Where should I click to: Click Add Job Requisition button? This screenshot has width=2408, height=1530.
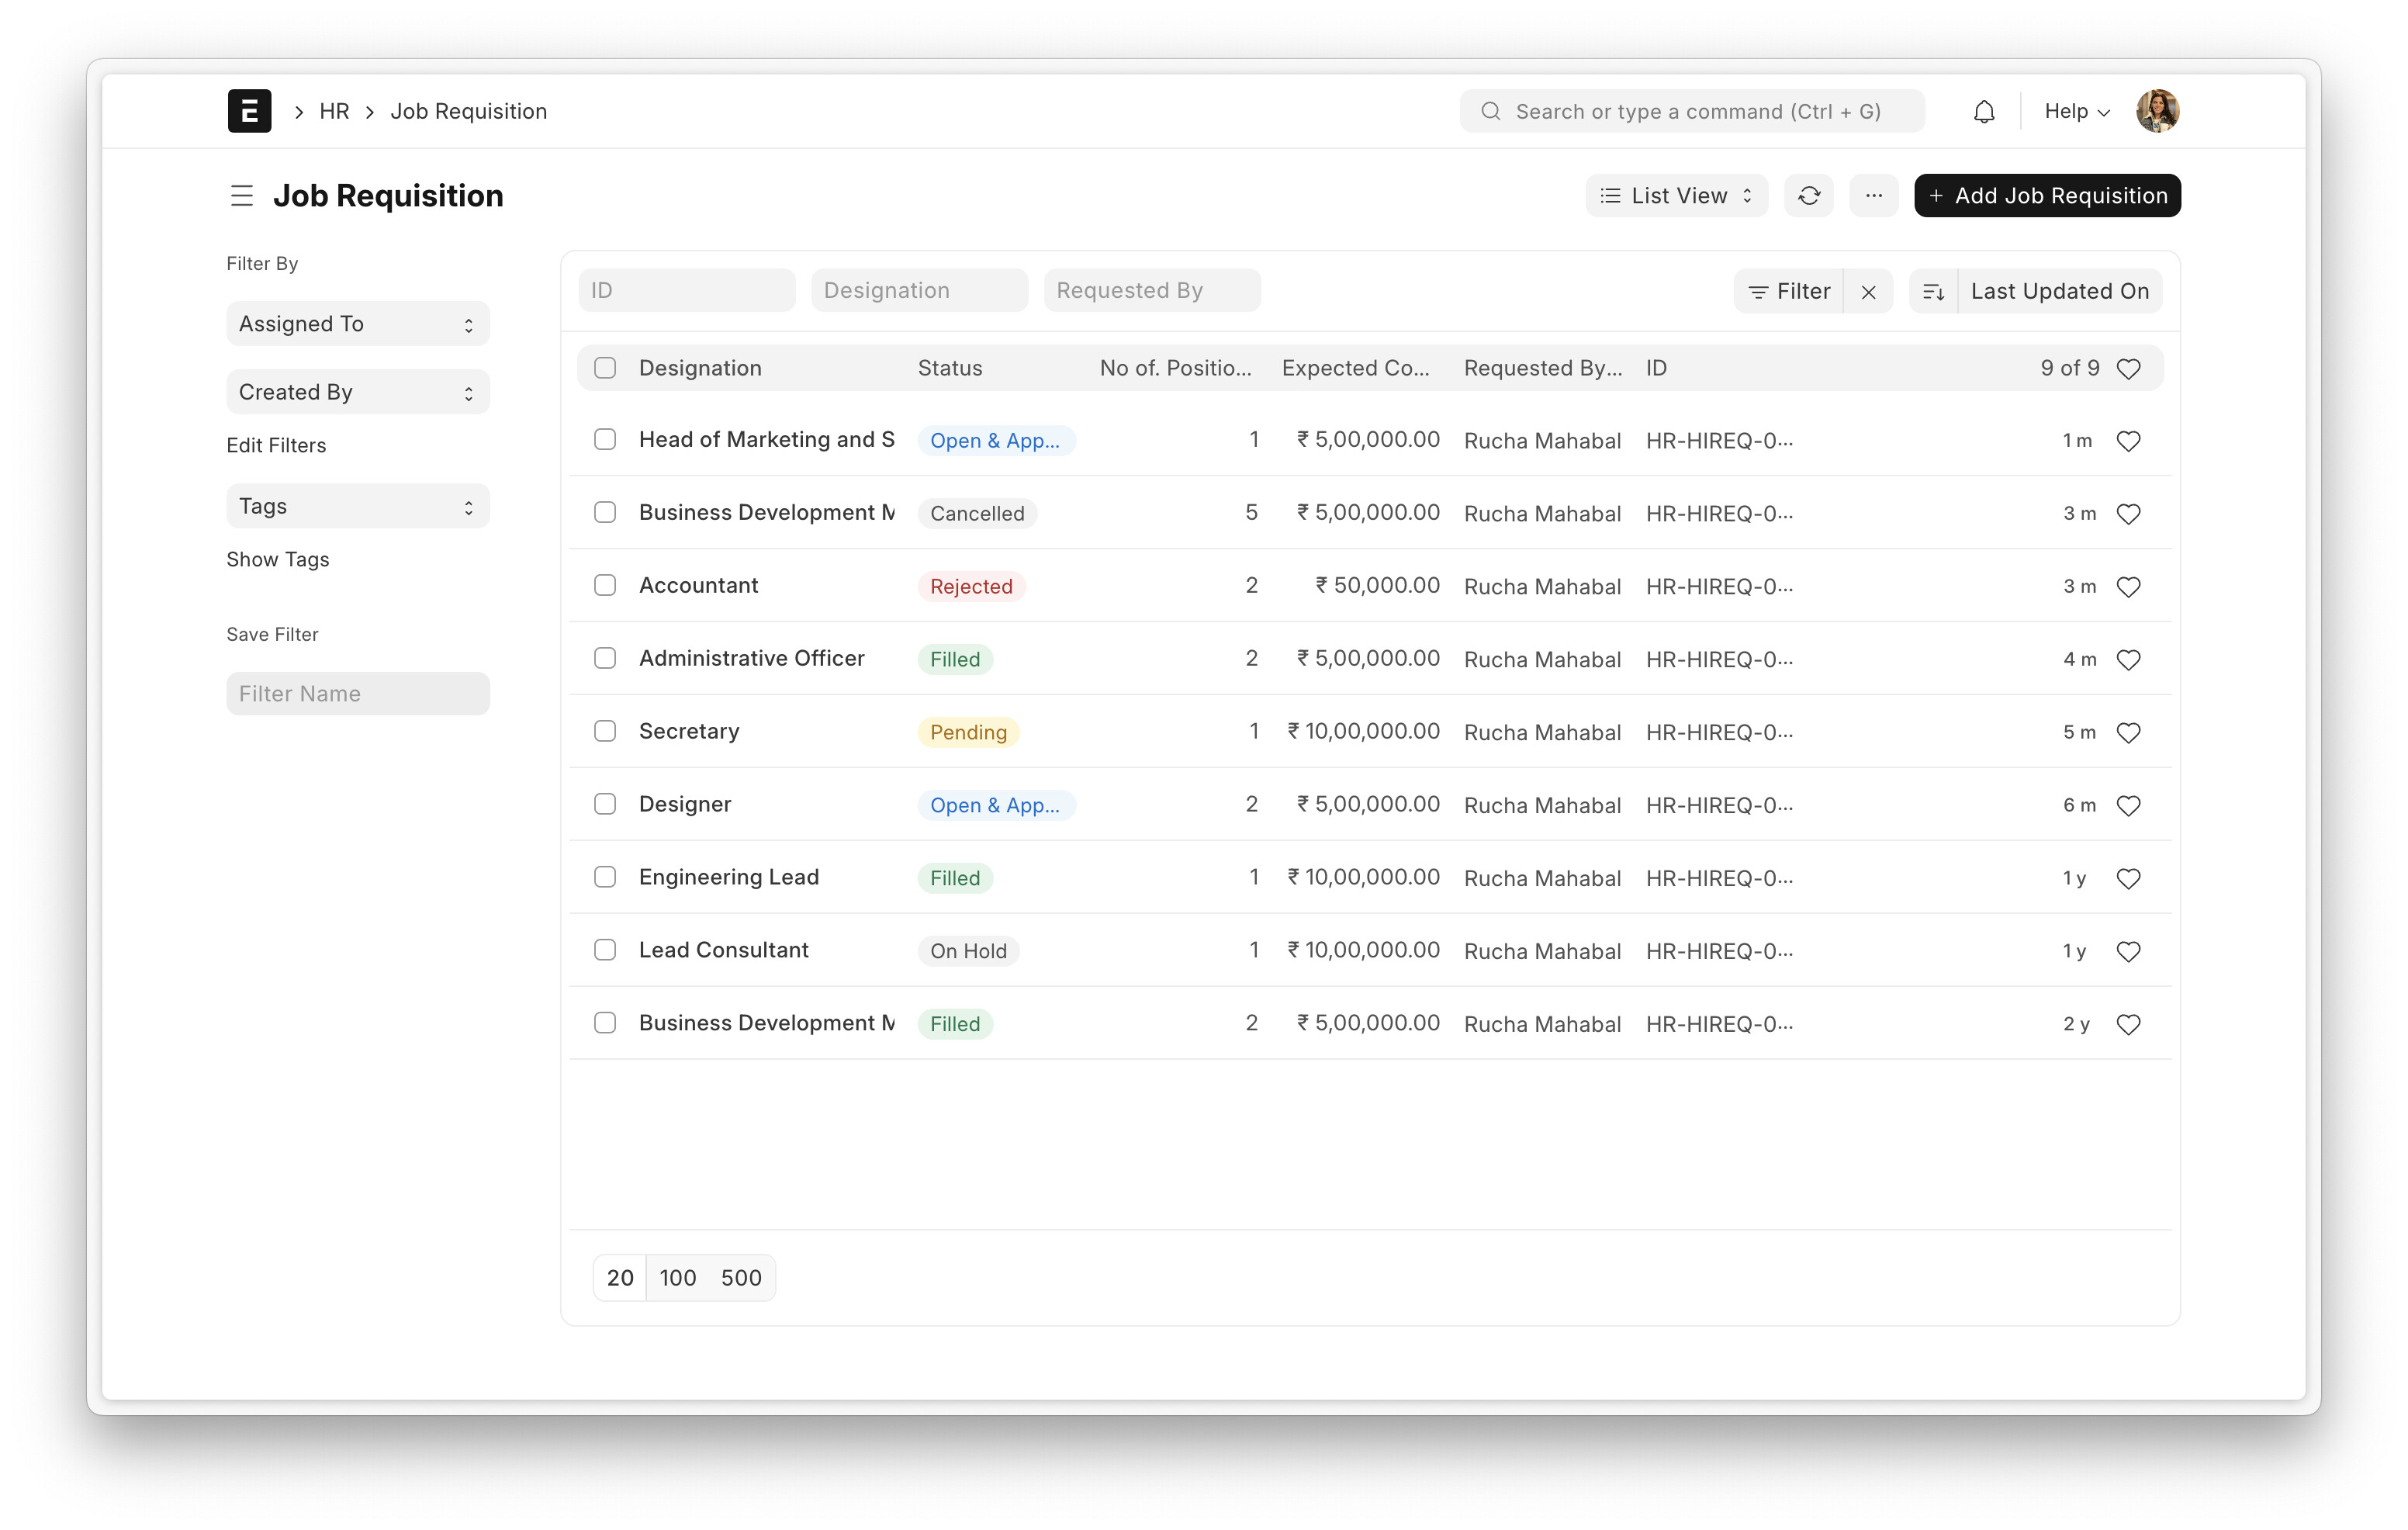(x=2047, y=196)
